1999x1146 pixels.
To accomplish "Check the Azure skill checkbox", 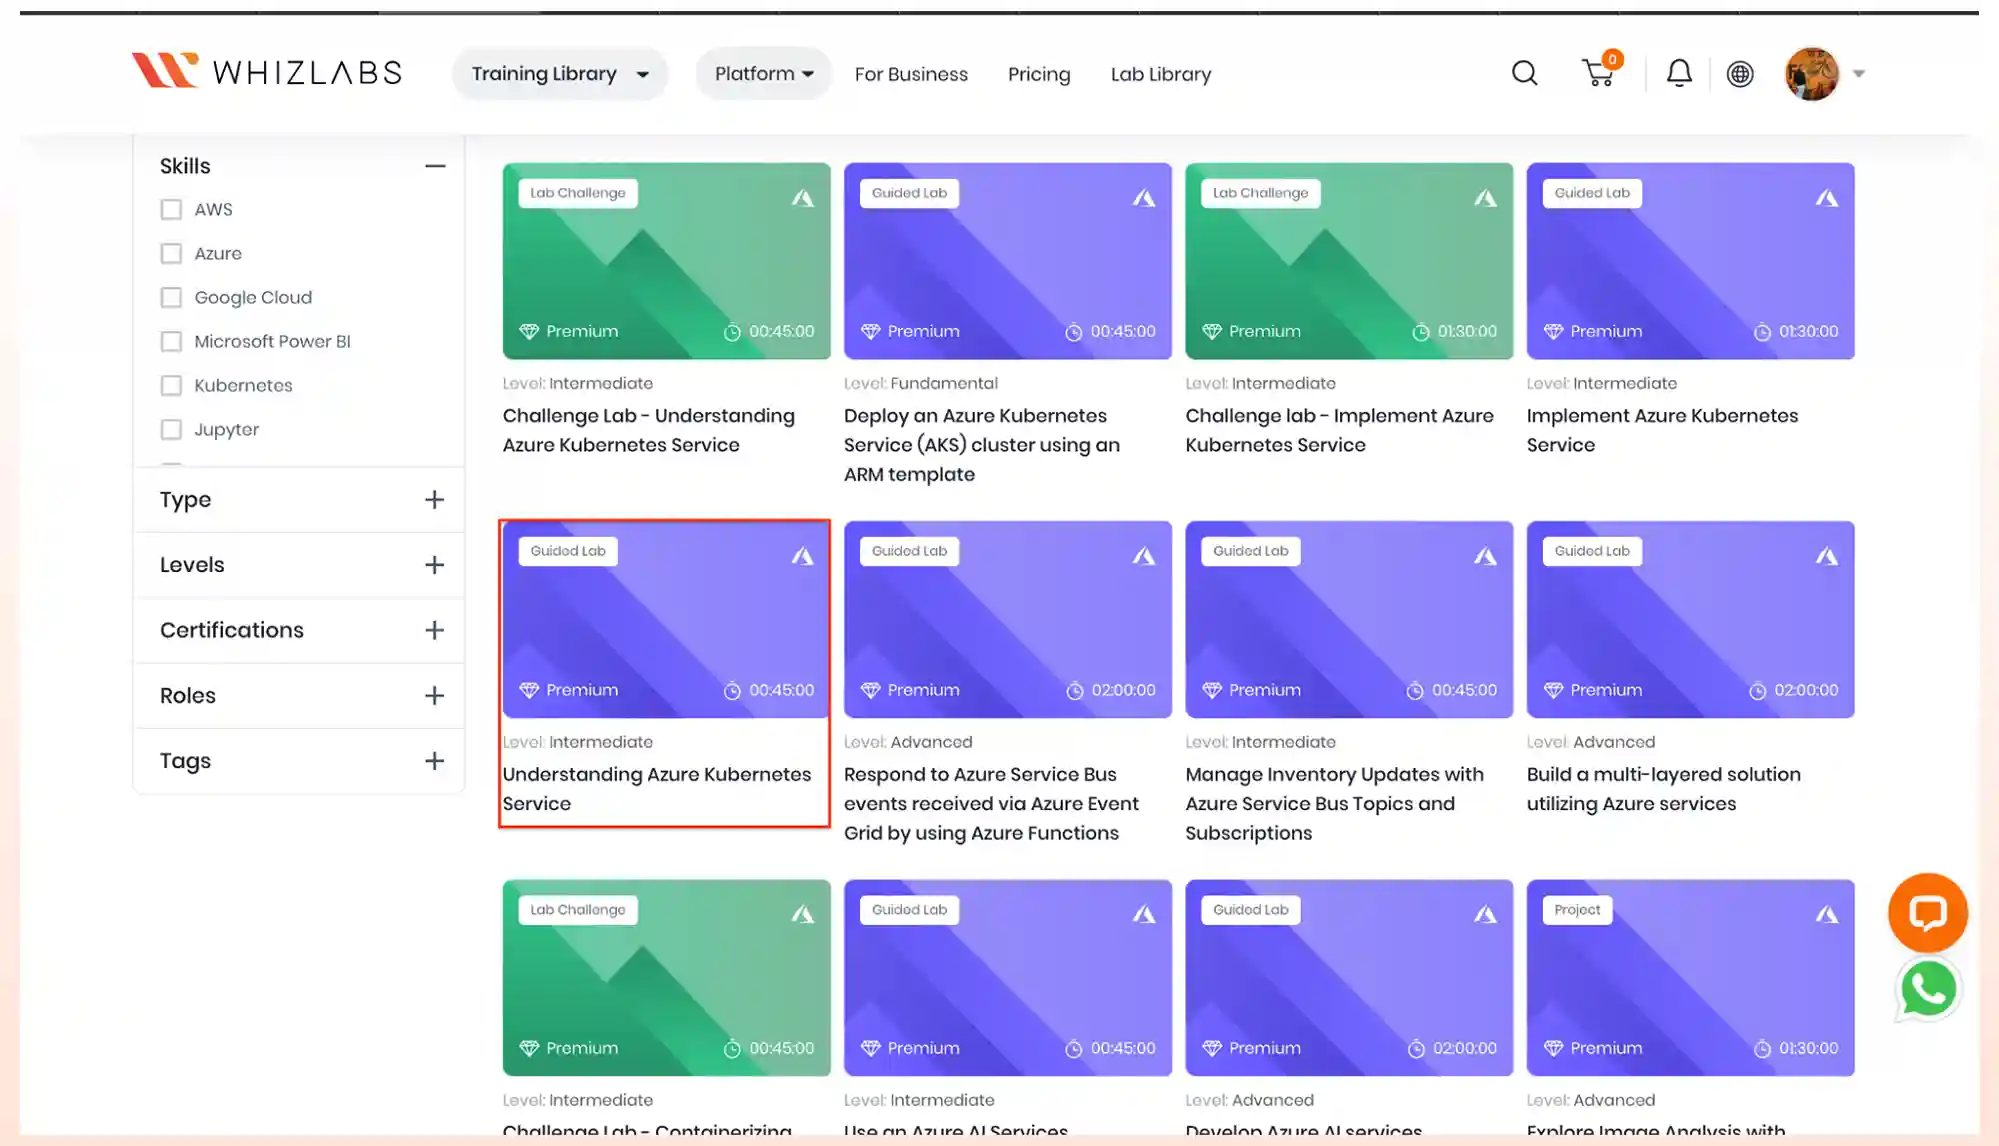I will [171, 253].
